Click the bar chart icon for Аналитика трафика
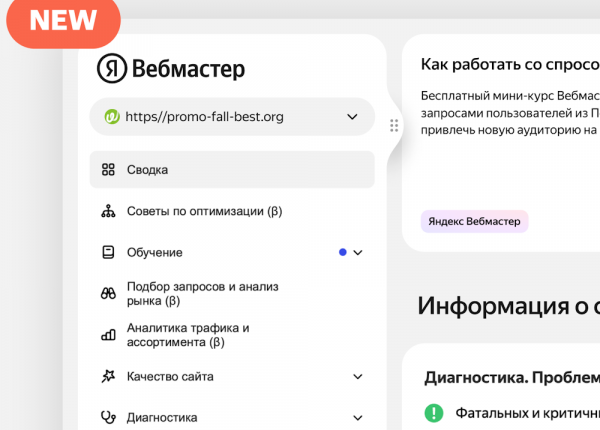Viewport: 600px width, 430px height. pos(109,335)
